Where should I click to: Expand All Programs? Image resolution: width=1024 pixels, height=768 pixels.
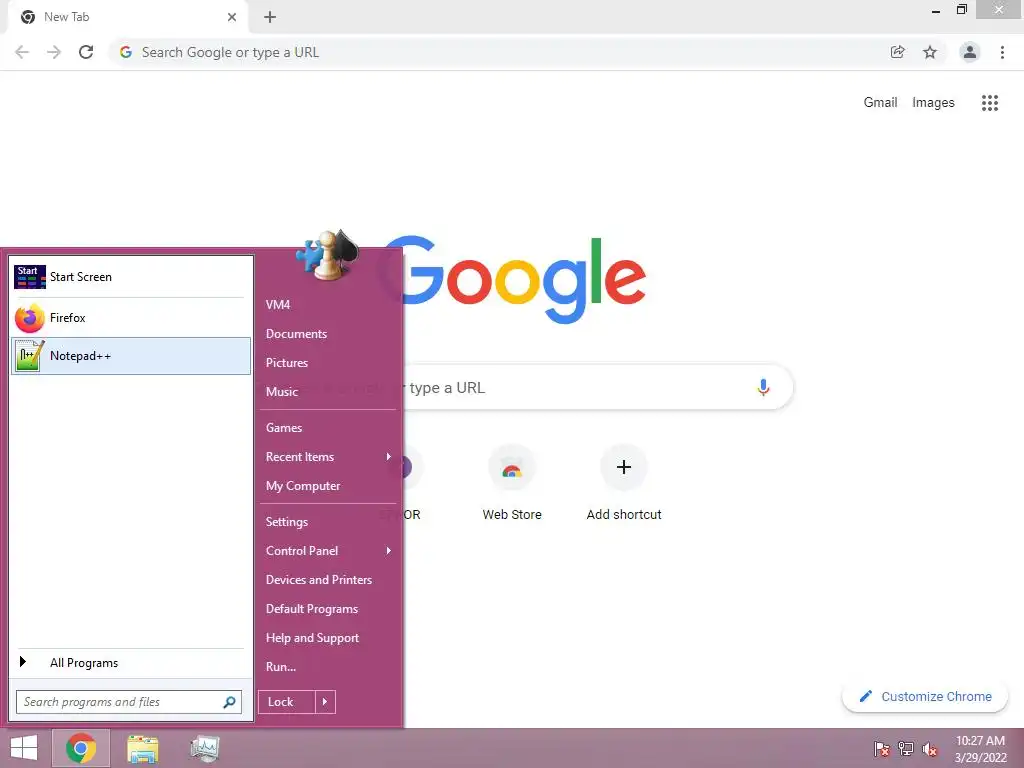[x=131, y=663]
